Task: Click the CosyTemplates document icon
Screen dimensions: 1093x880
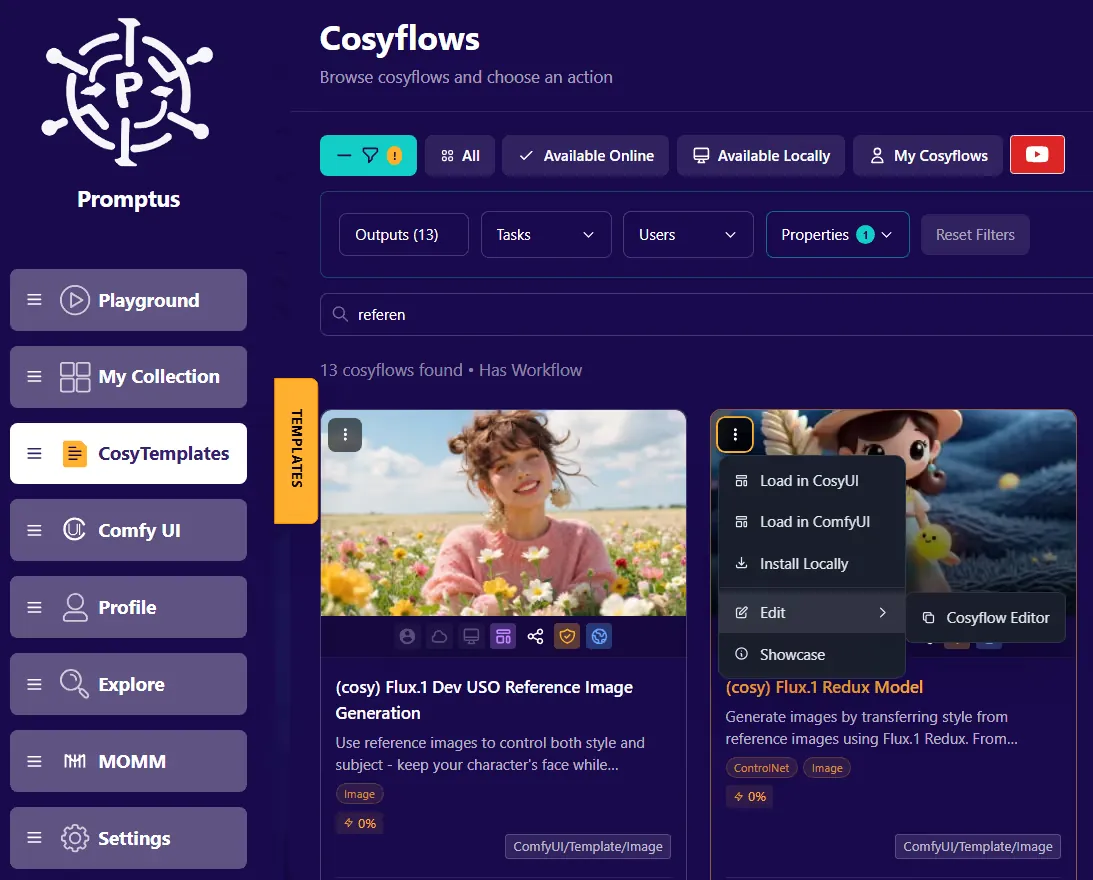Action: tap(75, 454)
